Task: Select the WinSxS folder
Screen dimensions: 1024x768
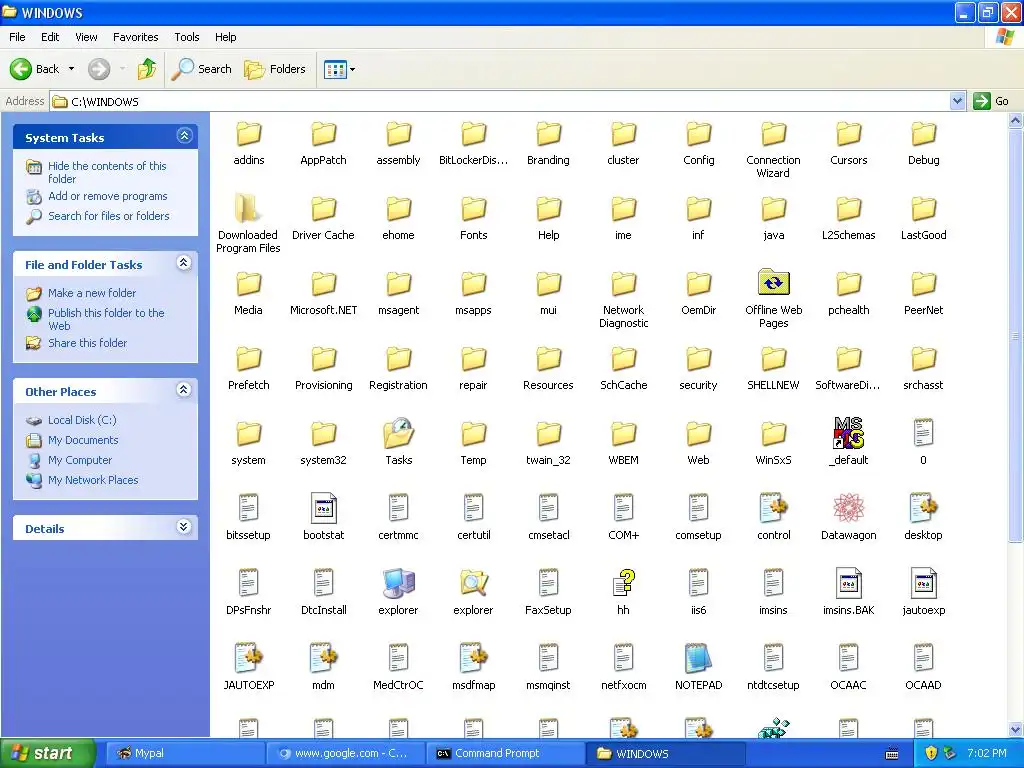Action: coord(774,434)
